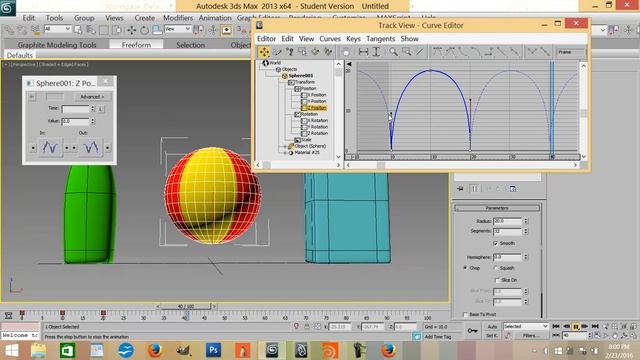Toggle Set Key mode button
640x360 pixels.
(x=492, y=336)
